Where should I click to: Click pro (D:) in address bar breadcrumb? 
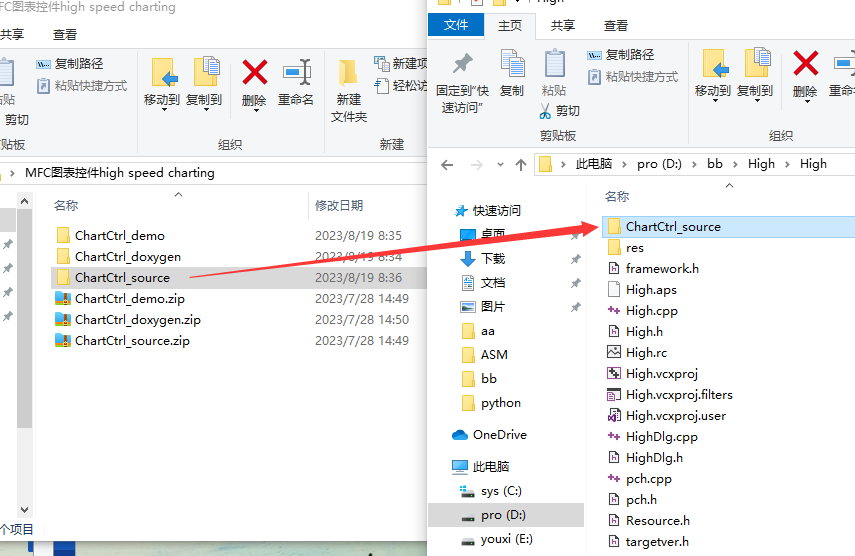pos(659,164)
